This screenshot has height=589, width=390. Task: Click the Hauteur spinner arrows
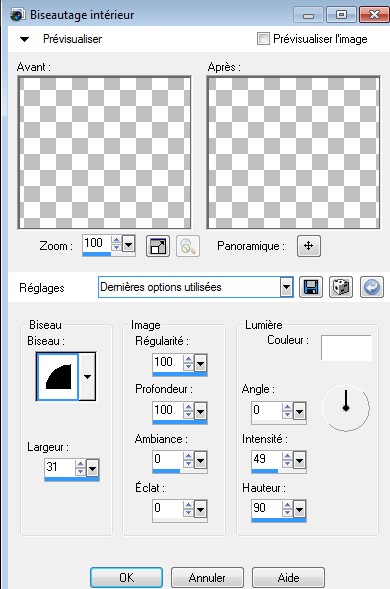click(287, 509)
